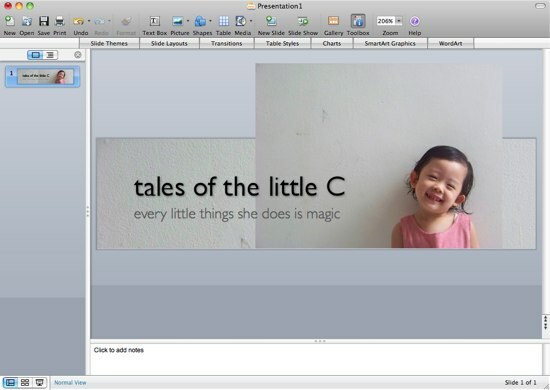Switch to the Charts tab
This screenshot has height=390, width=550.
[332, 43]
